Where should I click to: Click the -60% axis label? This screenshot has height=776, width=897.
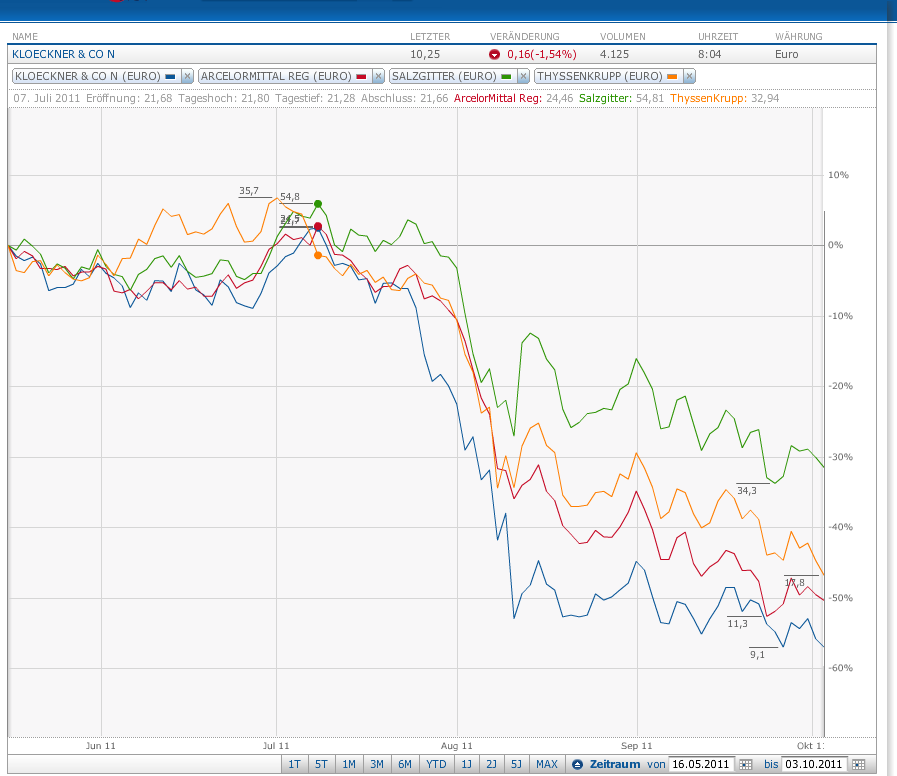[x=840, y=668]
